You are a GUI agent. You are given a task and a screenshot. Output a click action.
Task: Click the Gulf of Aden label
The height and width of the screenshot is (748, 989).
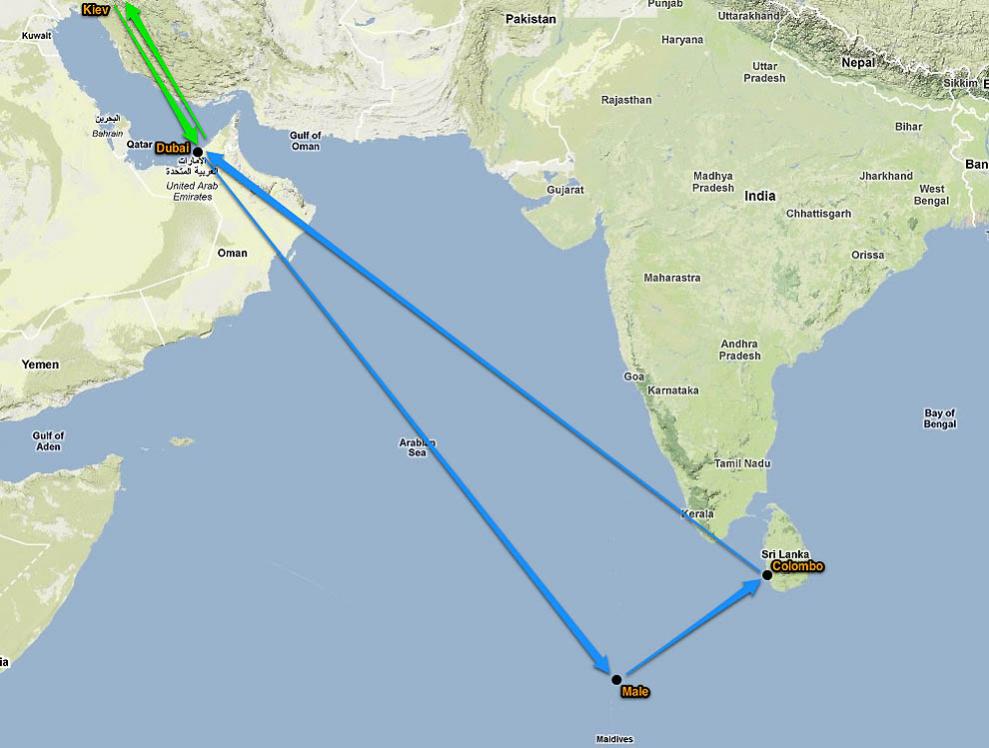[x=48, y=441]
